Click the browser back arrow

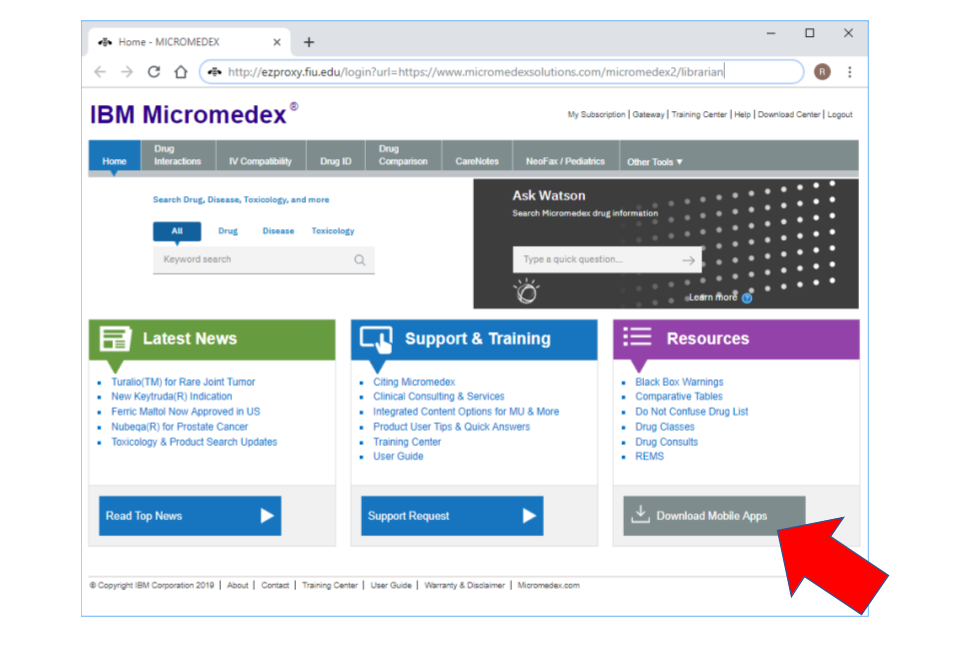tap(100, 72)
